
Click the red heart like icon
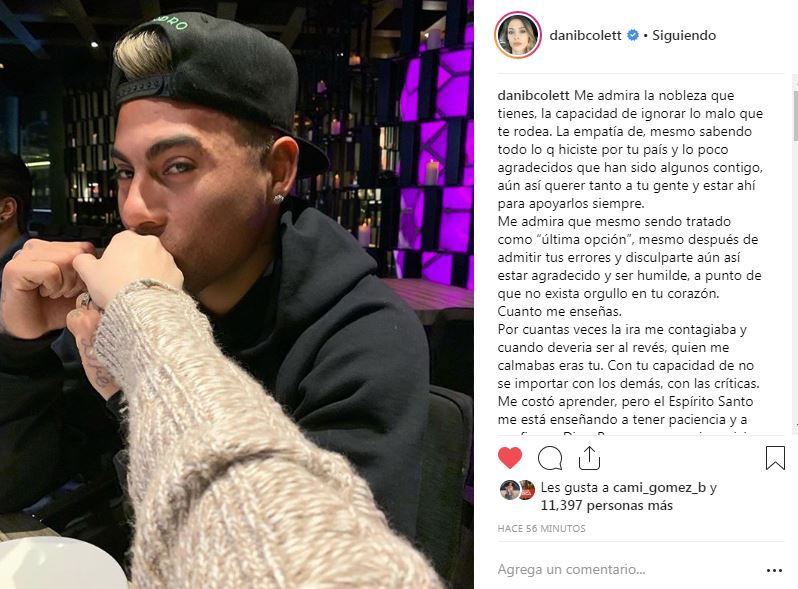tap(510, 458)
